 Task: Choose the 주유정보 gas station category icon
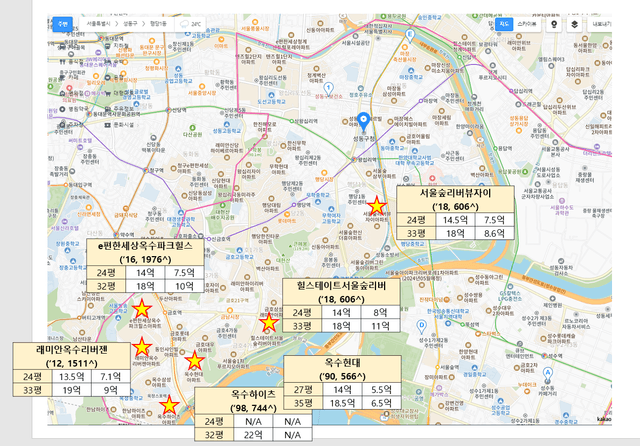click(107, 109)
